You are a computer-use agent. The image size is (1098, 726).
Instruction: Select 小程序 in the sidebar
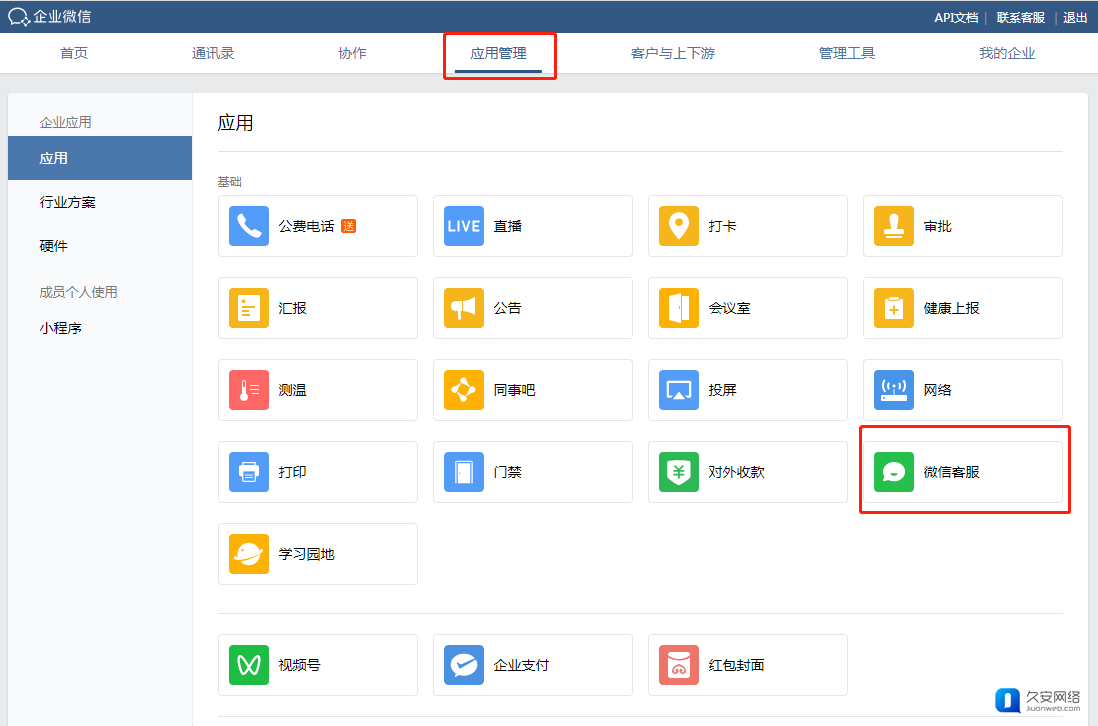[61, 328]
